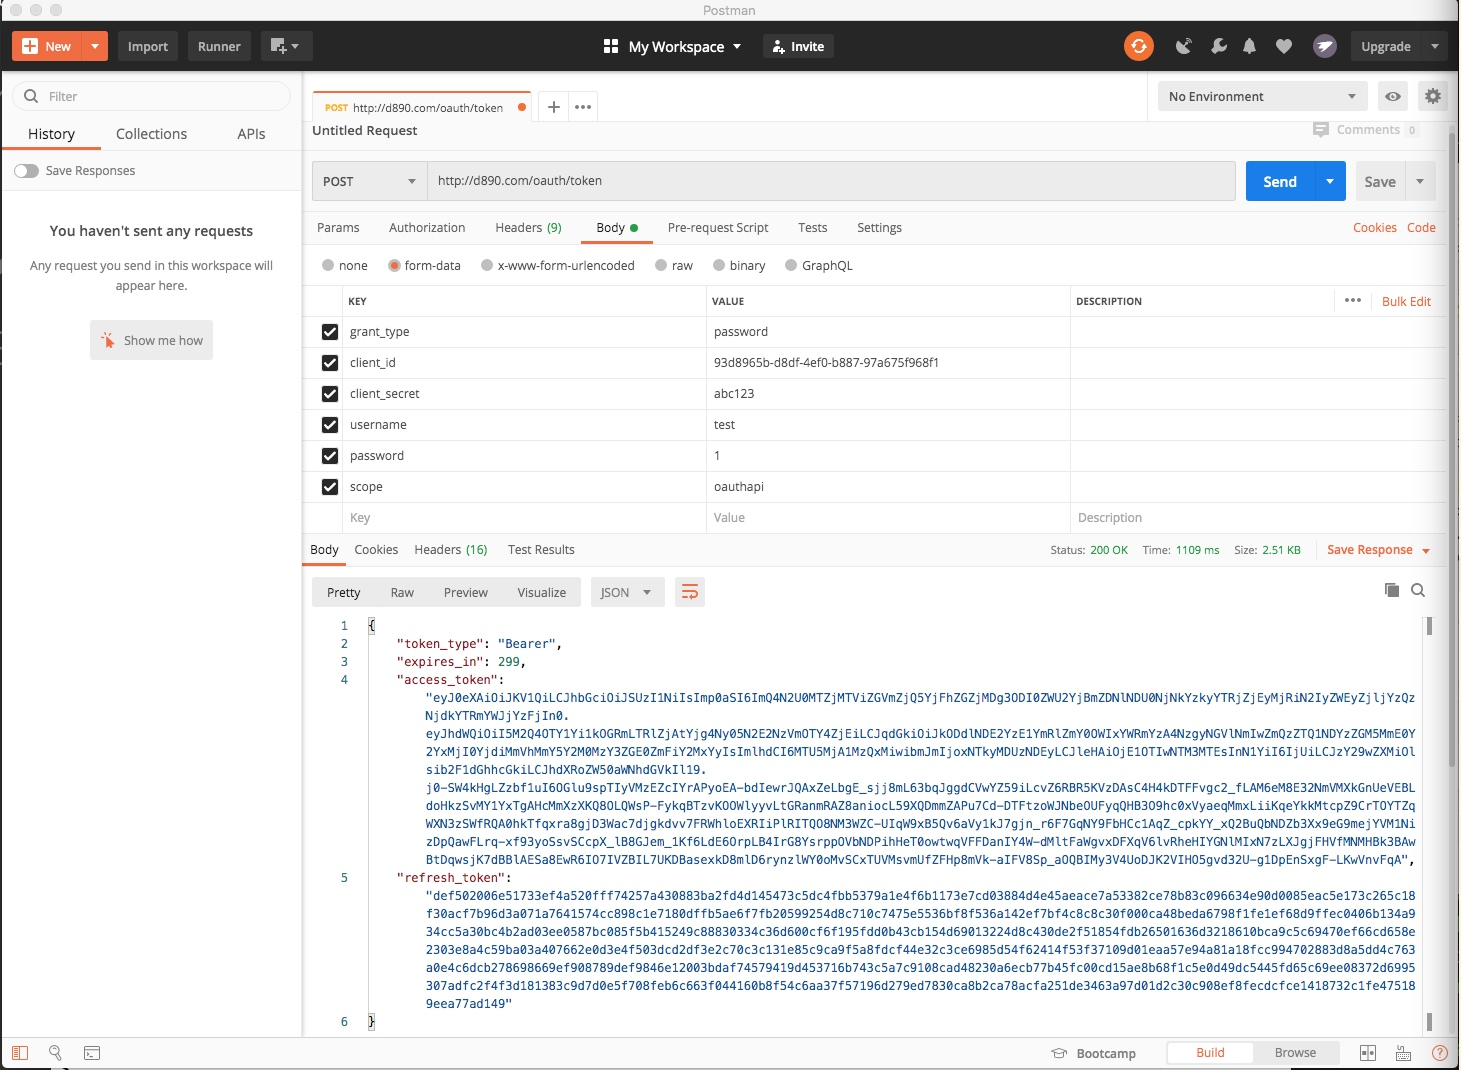Select the raw body type
The width and height of the screenshot is (1461, 1070).
click(661, 265)
